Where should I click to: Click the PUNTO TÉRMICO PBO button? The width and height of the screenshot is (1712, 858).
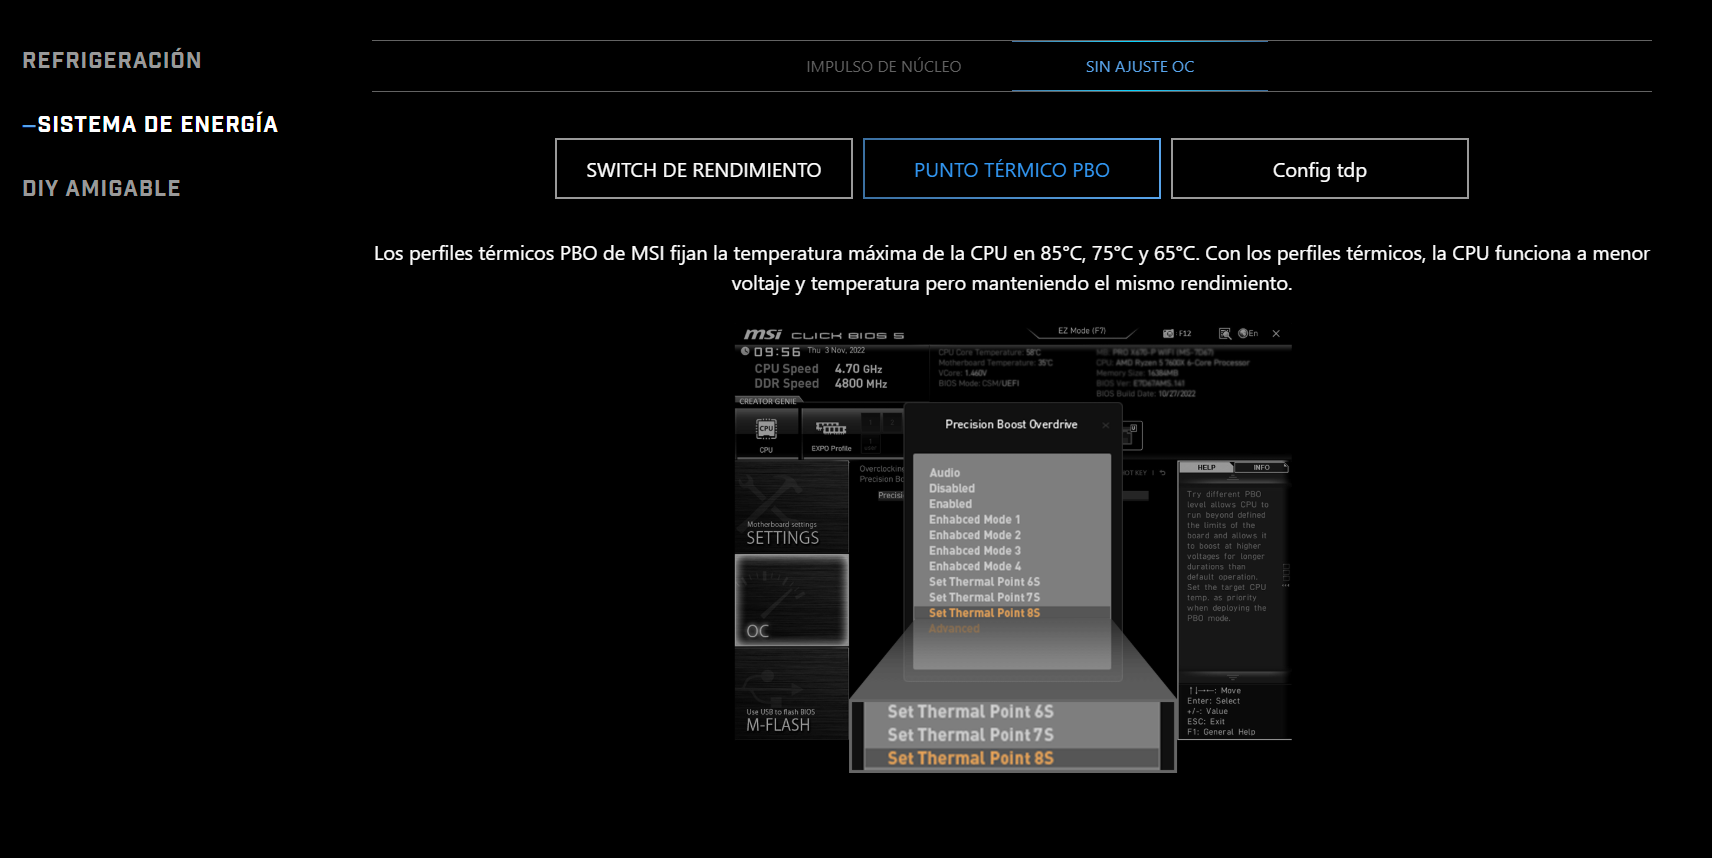[1011, 170]
